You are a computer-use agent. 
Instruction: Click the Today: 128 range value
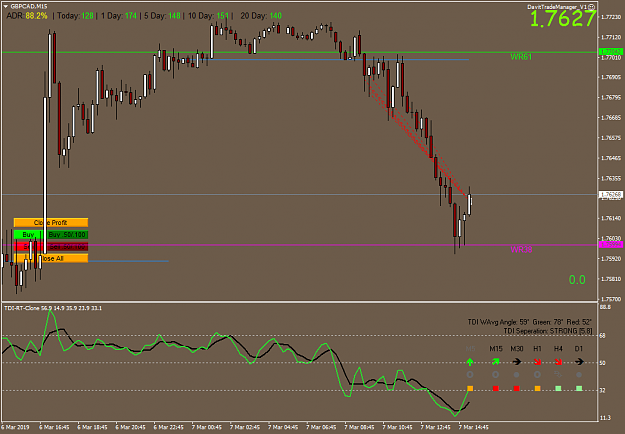(x=75, y=16)
